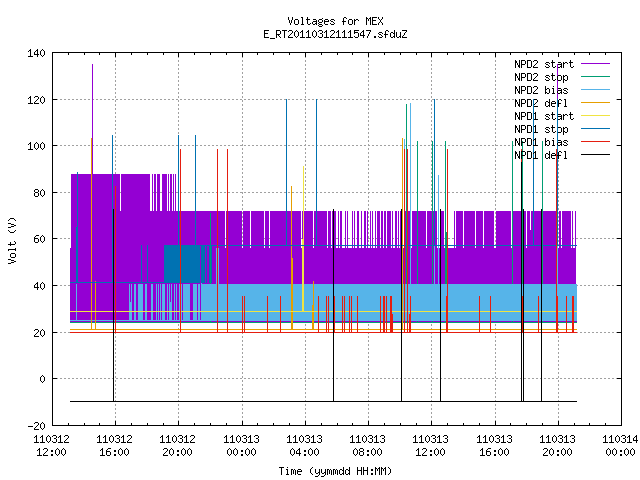Click the NPD1 stop legend label

(541, 129)
